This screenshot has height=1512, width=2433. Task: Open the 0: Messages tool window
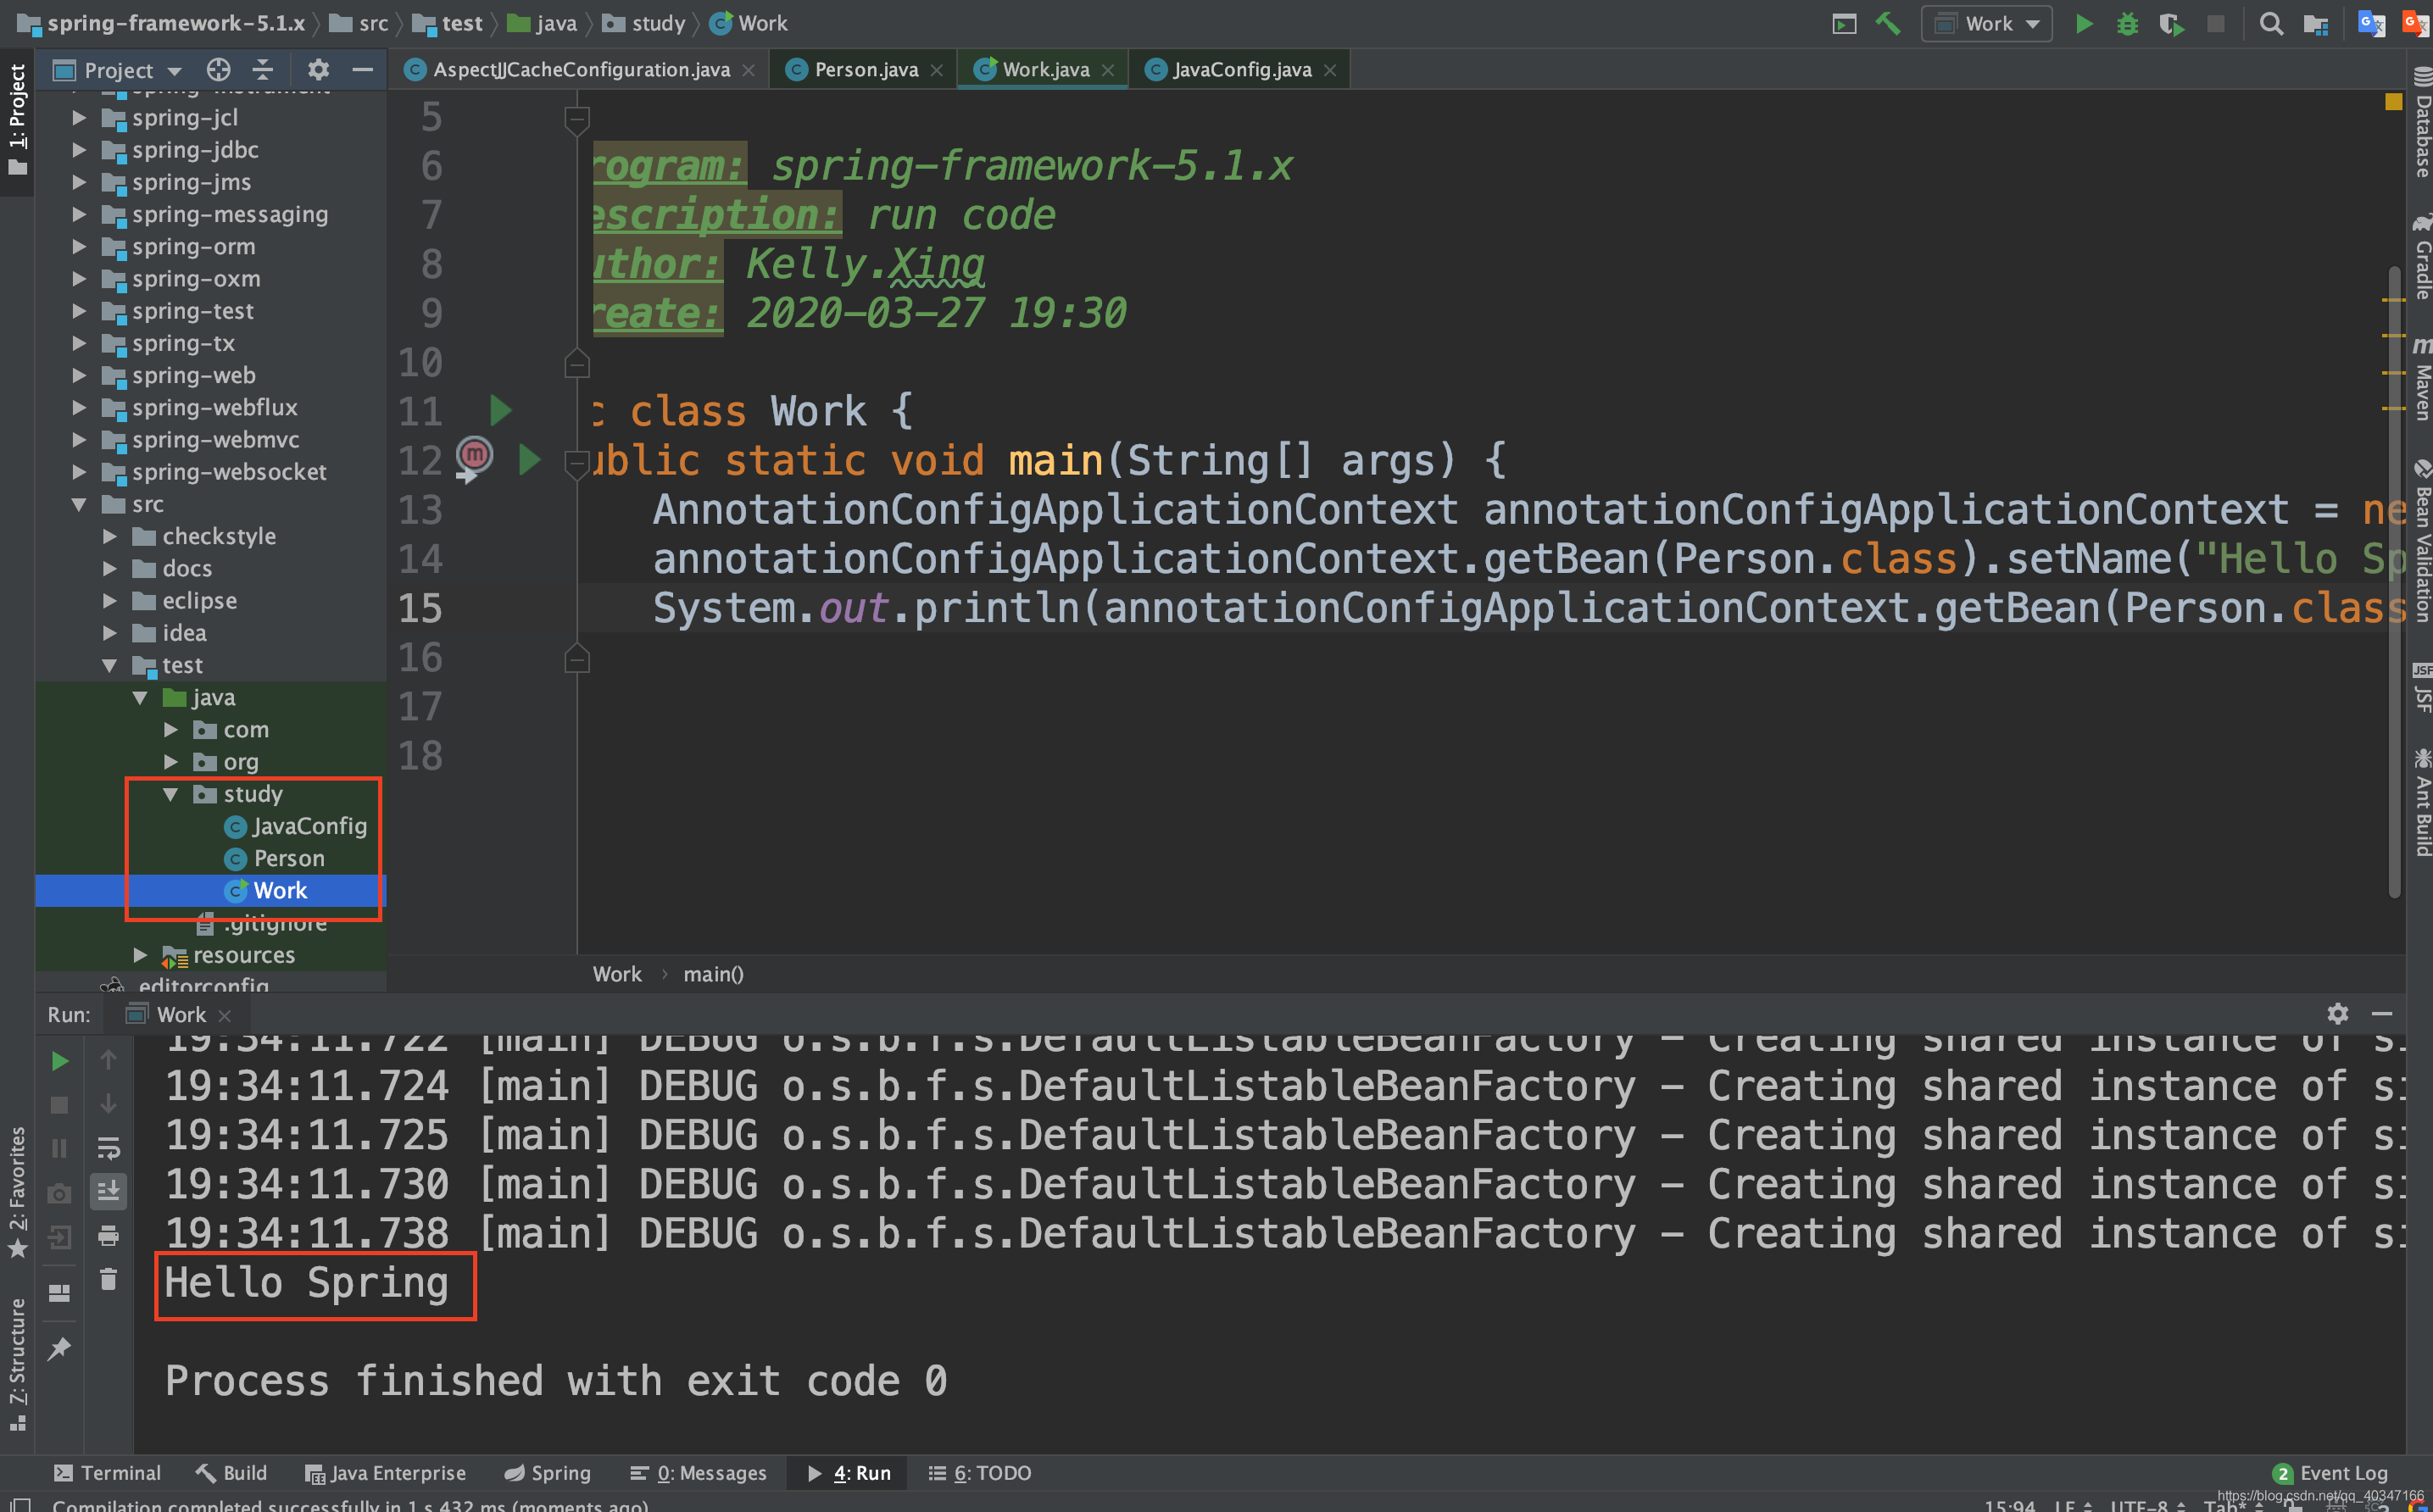[x=698, y=1473]
